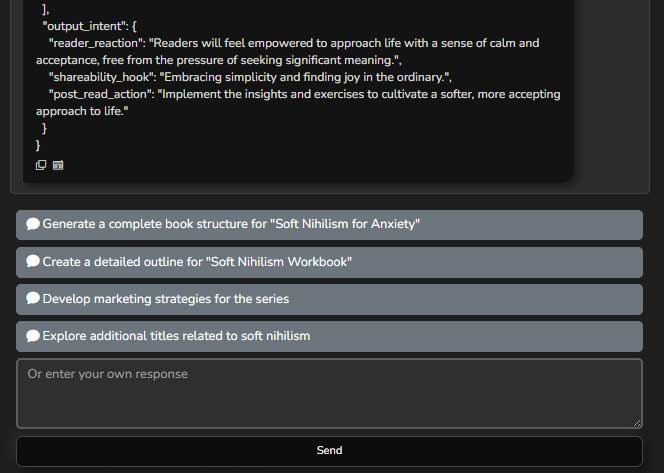
Task: Focus the 'Or enter your own response' box
Action: coord(329,393)
